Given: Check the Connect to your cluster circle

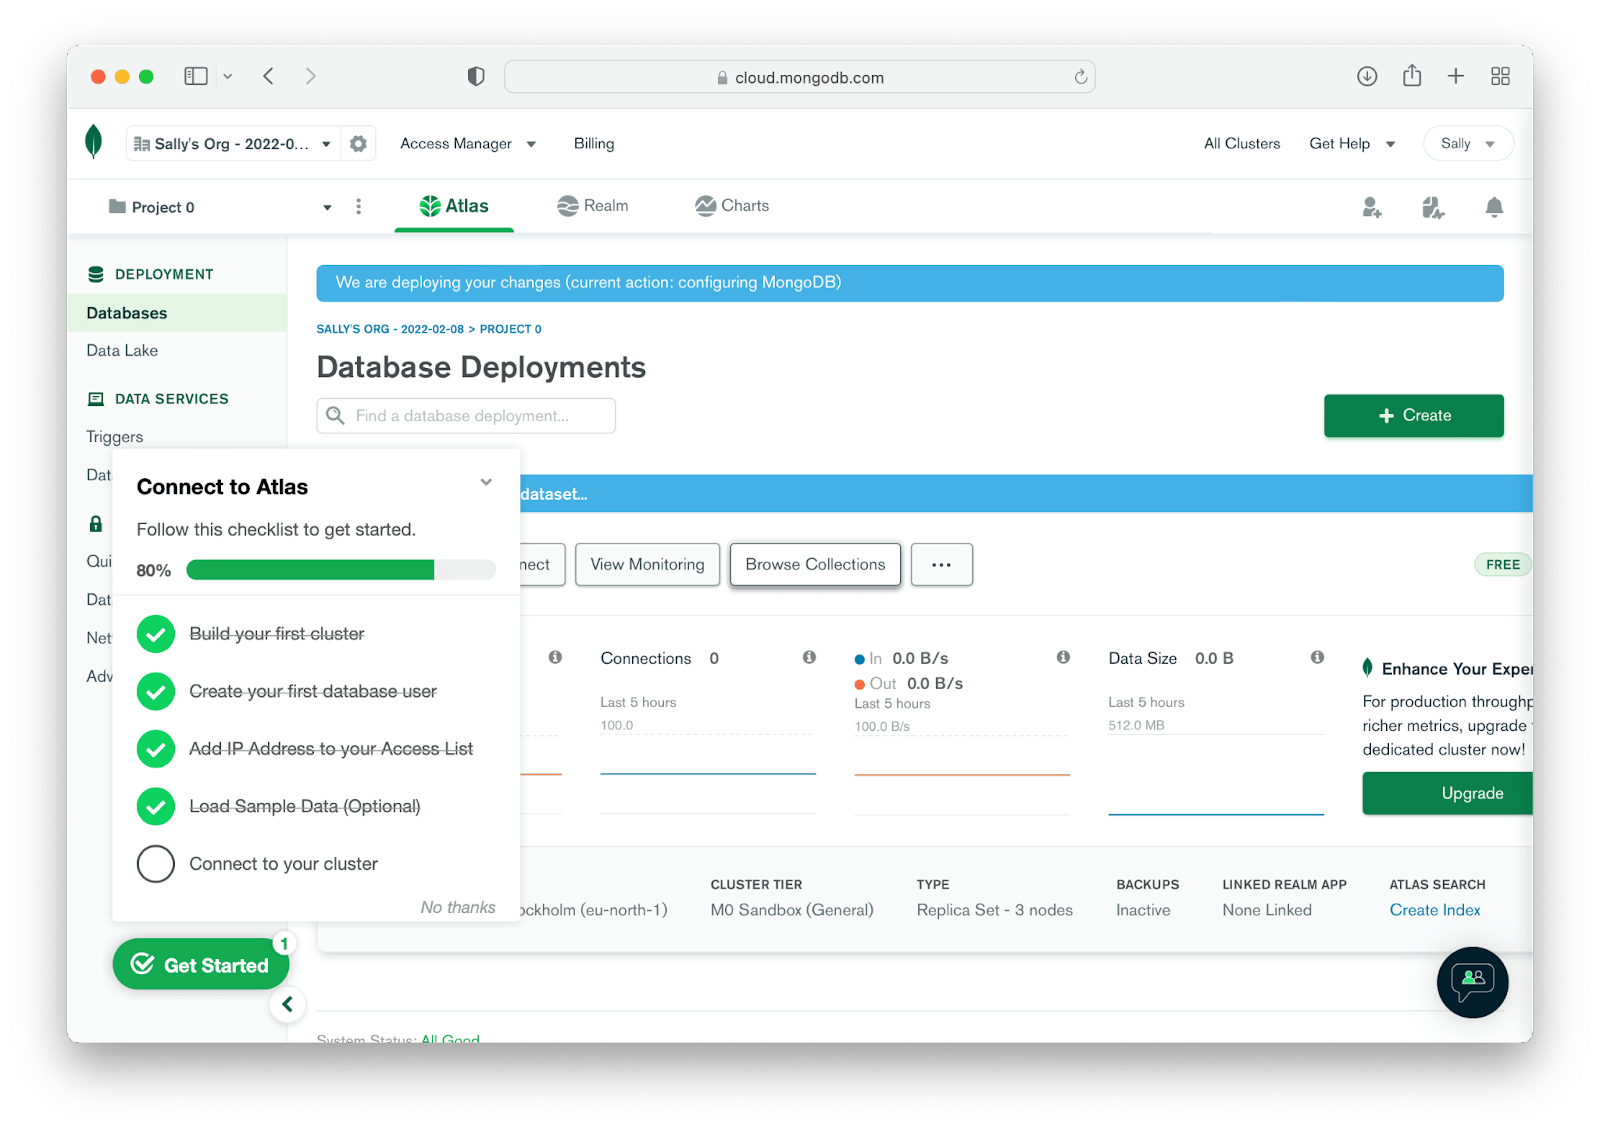Looking at the screenshot, I should point(156,864).
